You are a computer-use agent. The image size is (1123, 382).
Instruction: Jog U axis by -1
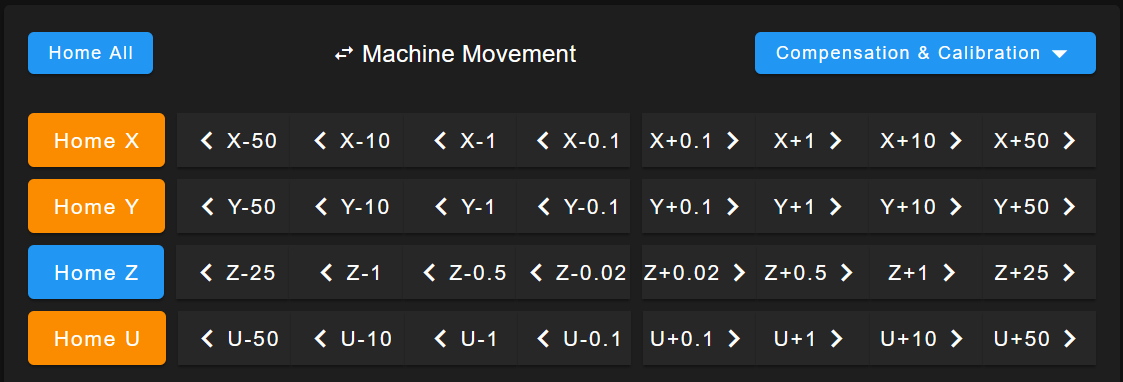460,338
